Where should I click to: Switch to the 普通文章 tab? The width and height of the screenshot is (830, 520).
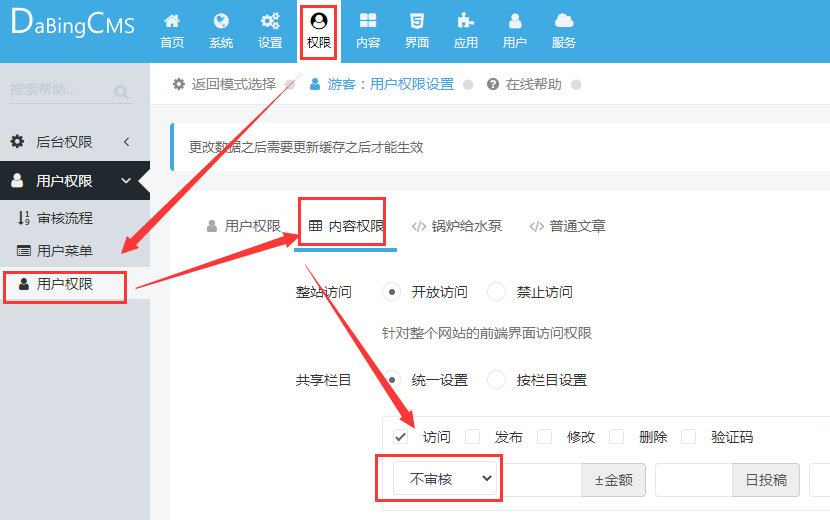click(x=567, y=226)
